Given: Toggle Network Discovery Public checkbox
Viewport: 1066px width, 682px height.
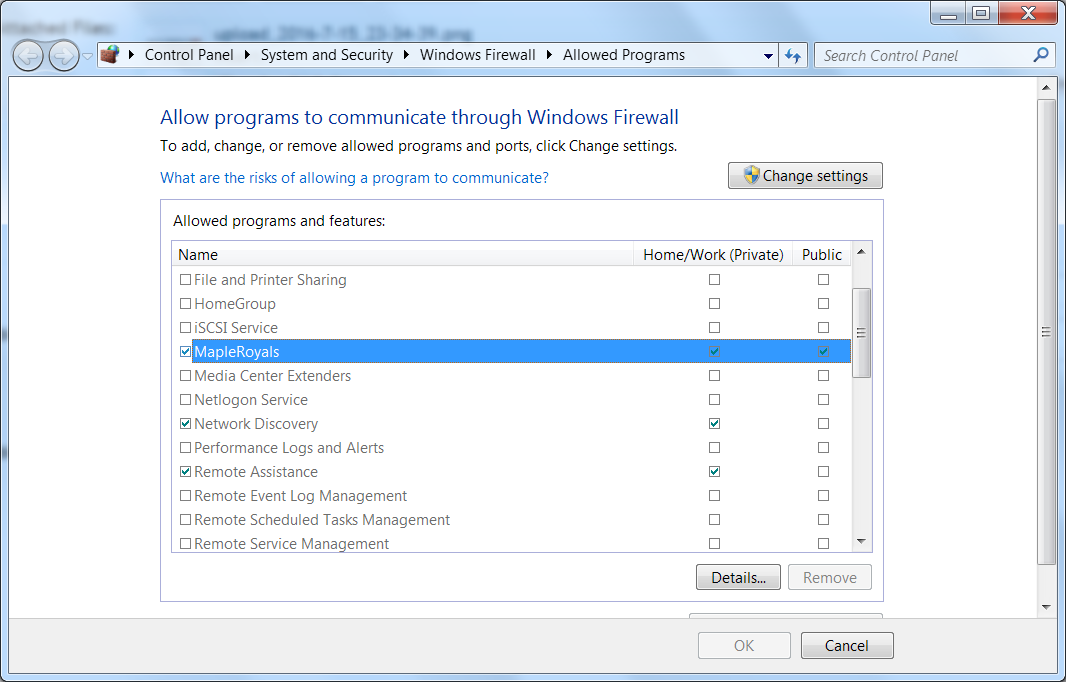Looking at the screenshot, I should click(823, 424).
